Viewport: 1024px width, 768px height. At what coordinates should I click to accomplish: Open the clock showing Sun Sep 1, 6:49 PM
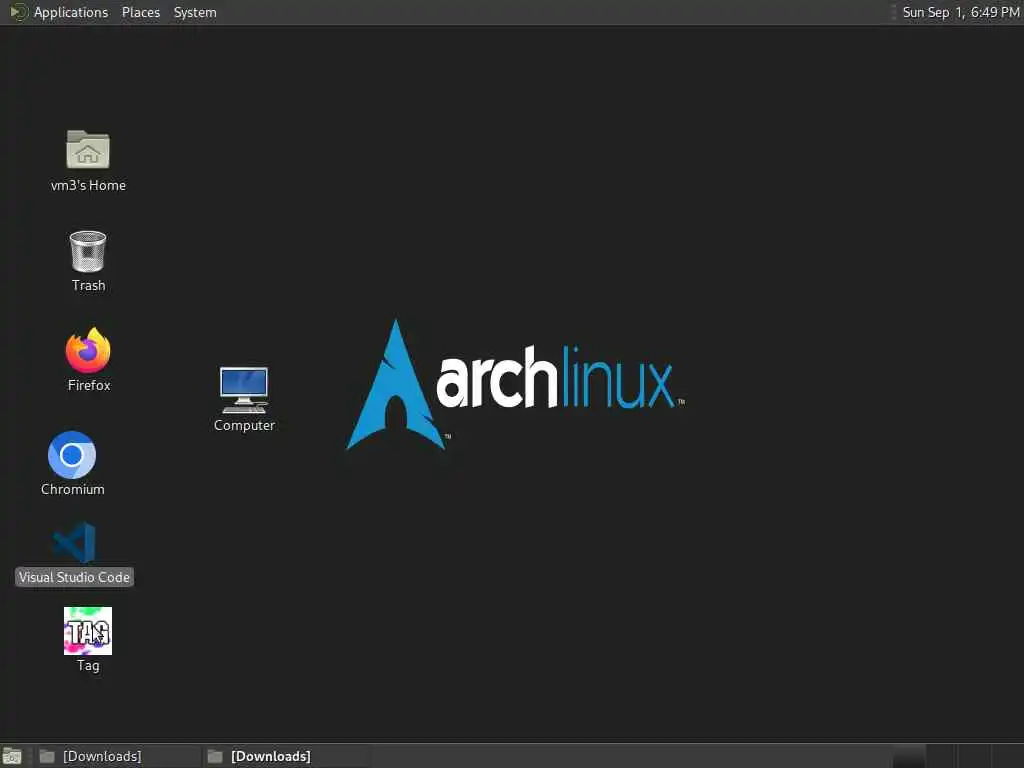(x=960, y=12)
